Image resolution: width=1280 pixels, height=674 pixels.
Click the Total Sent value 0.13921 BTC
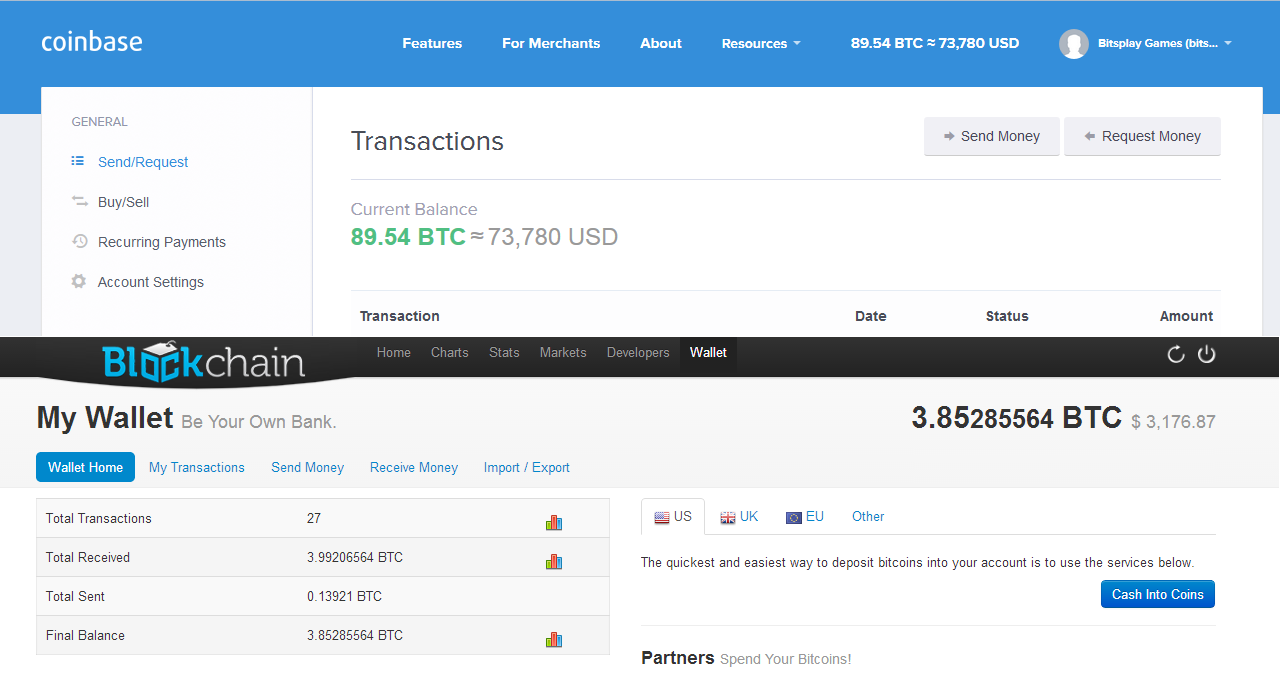[344, 596]
